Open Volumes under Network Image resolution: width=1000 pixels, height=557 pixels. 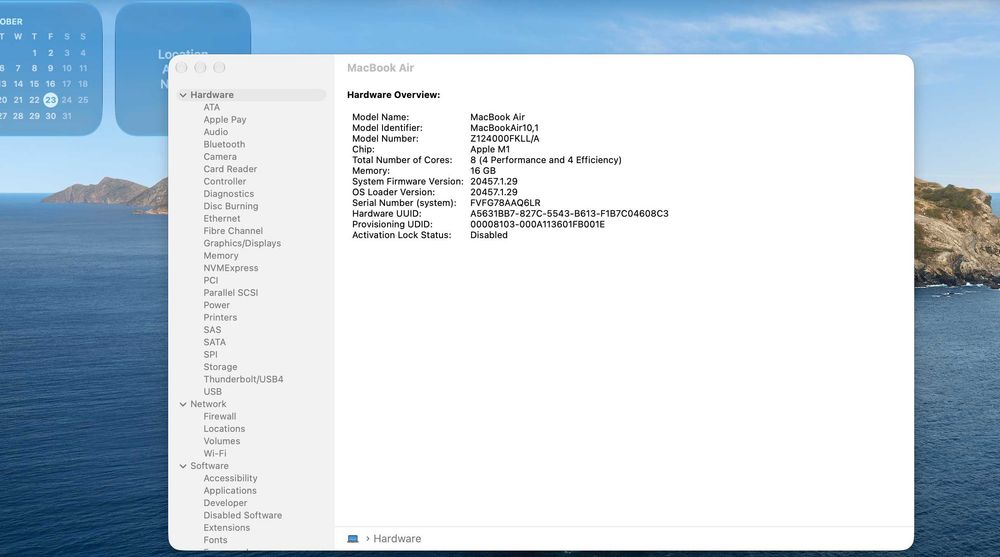tap(222, 442)
